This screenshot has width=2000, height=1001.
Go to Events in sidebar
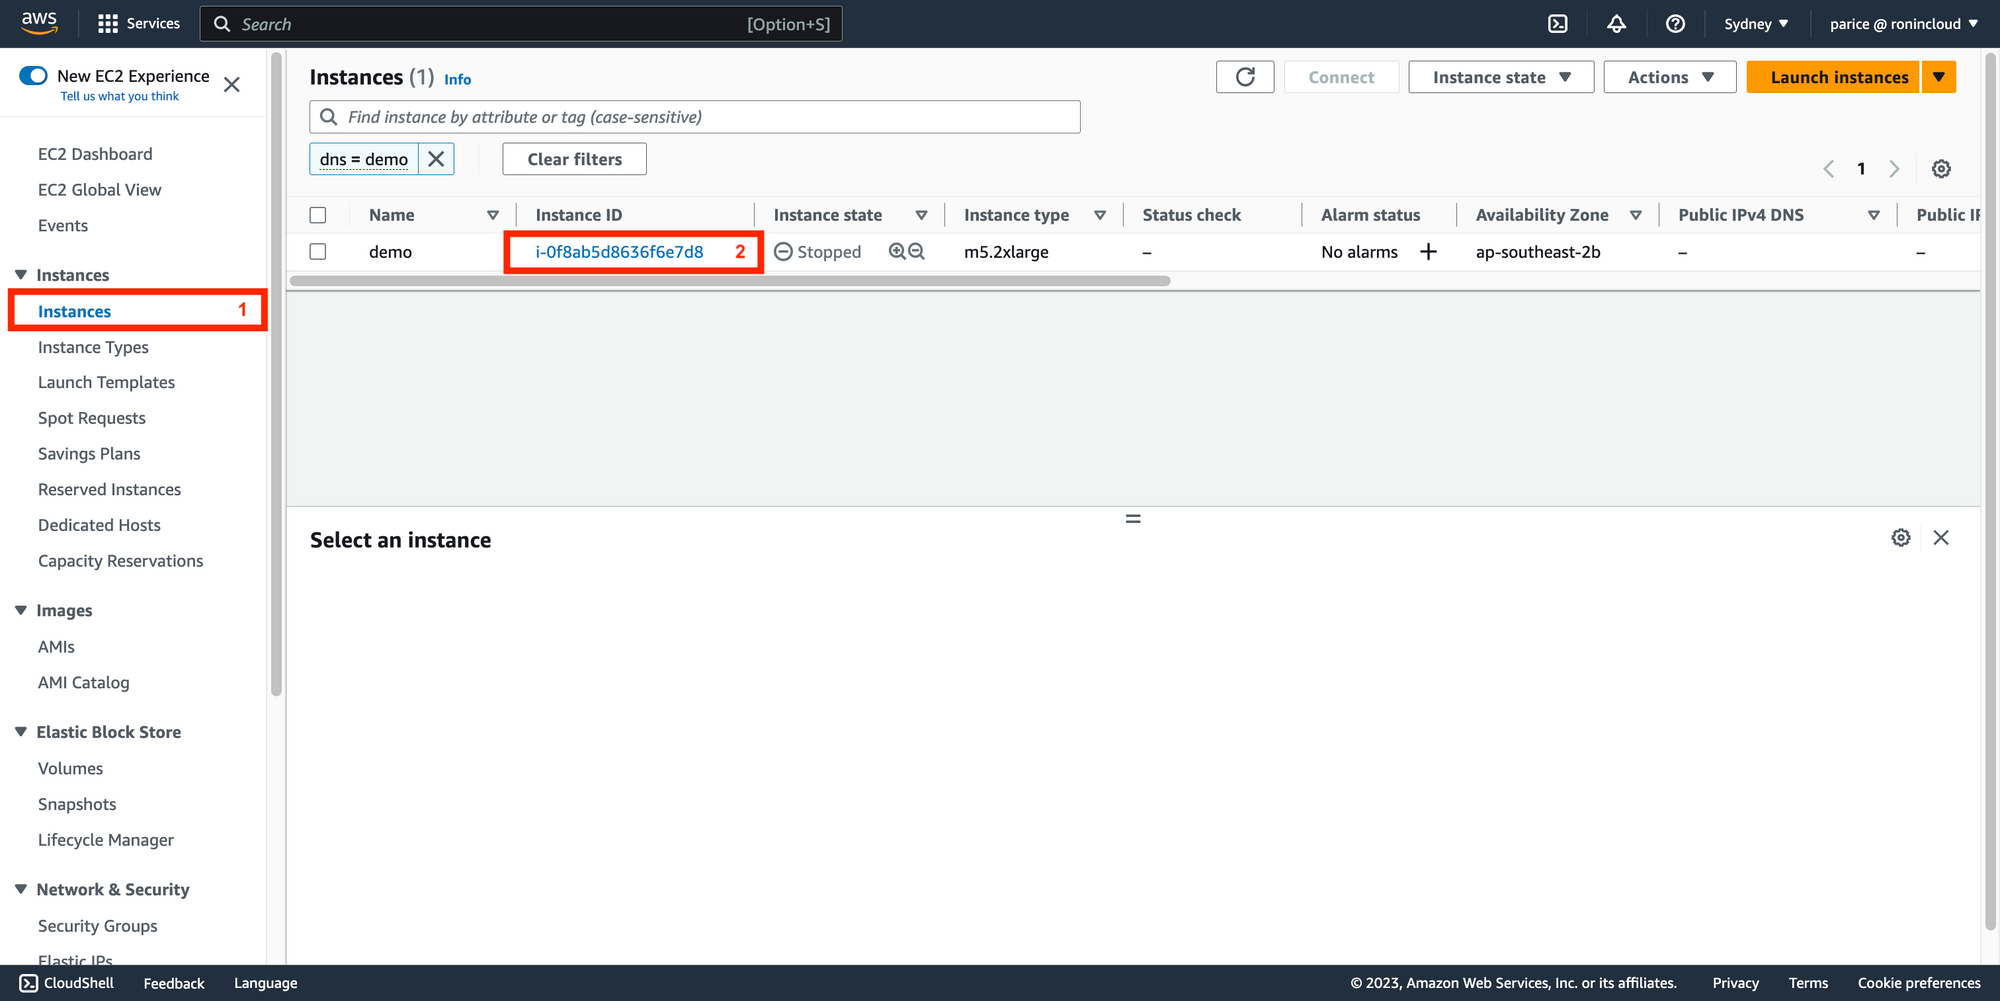[x=63, y=226]
